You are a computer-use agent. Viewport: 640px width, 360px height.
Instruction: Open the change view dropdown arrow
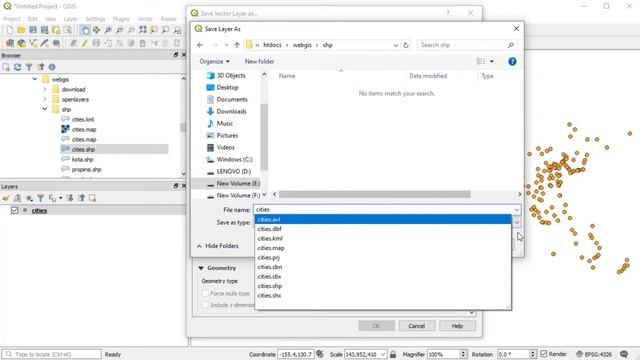tap(491, 61)
